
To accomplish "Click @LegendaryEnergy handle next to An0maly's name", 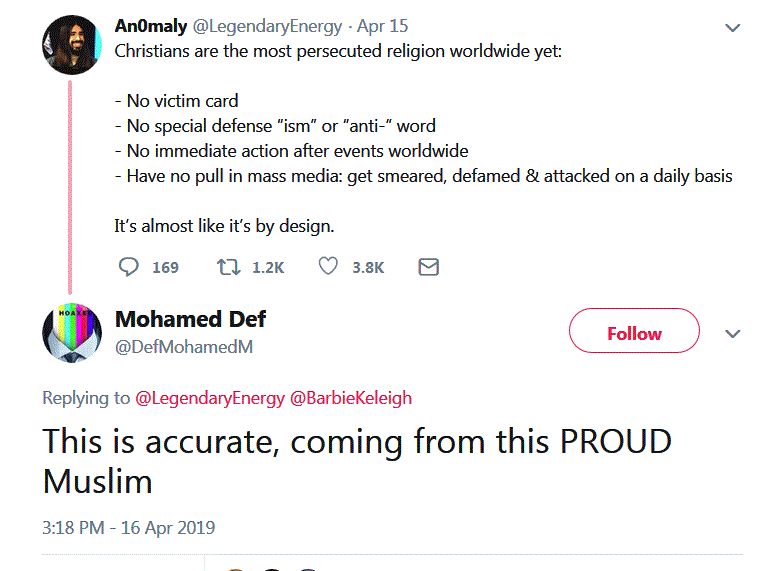I will point(253,26).
